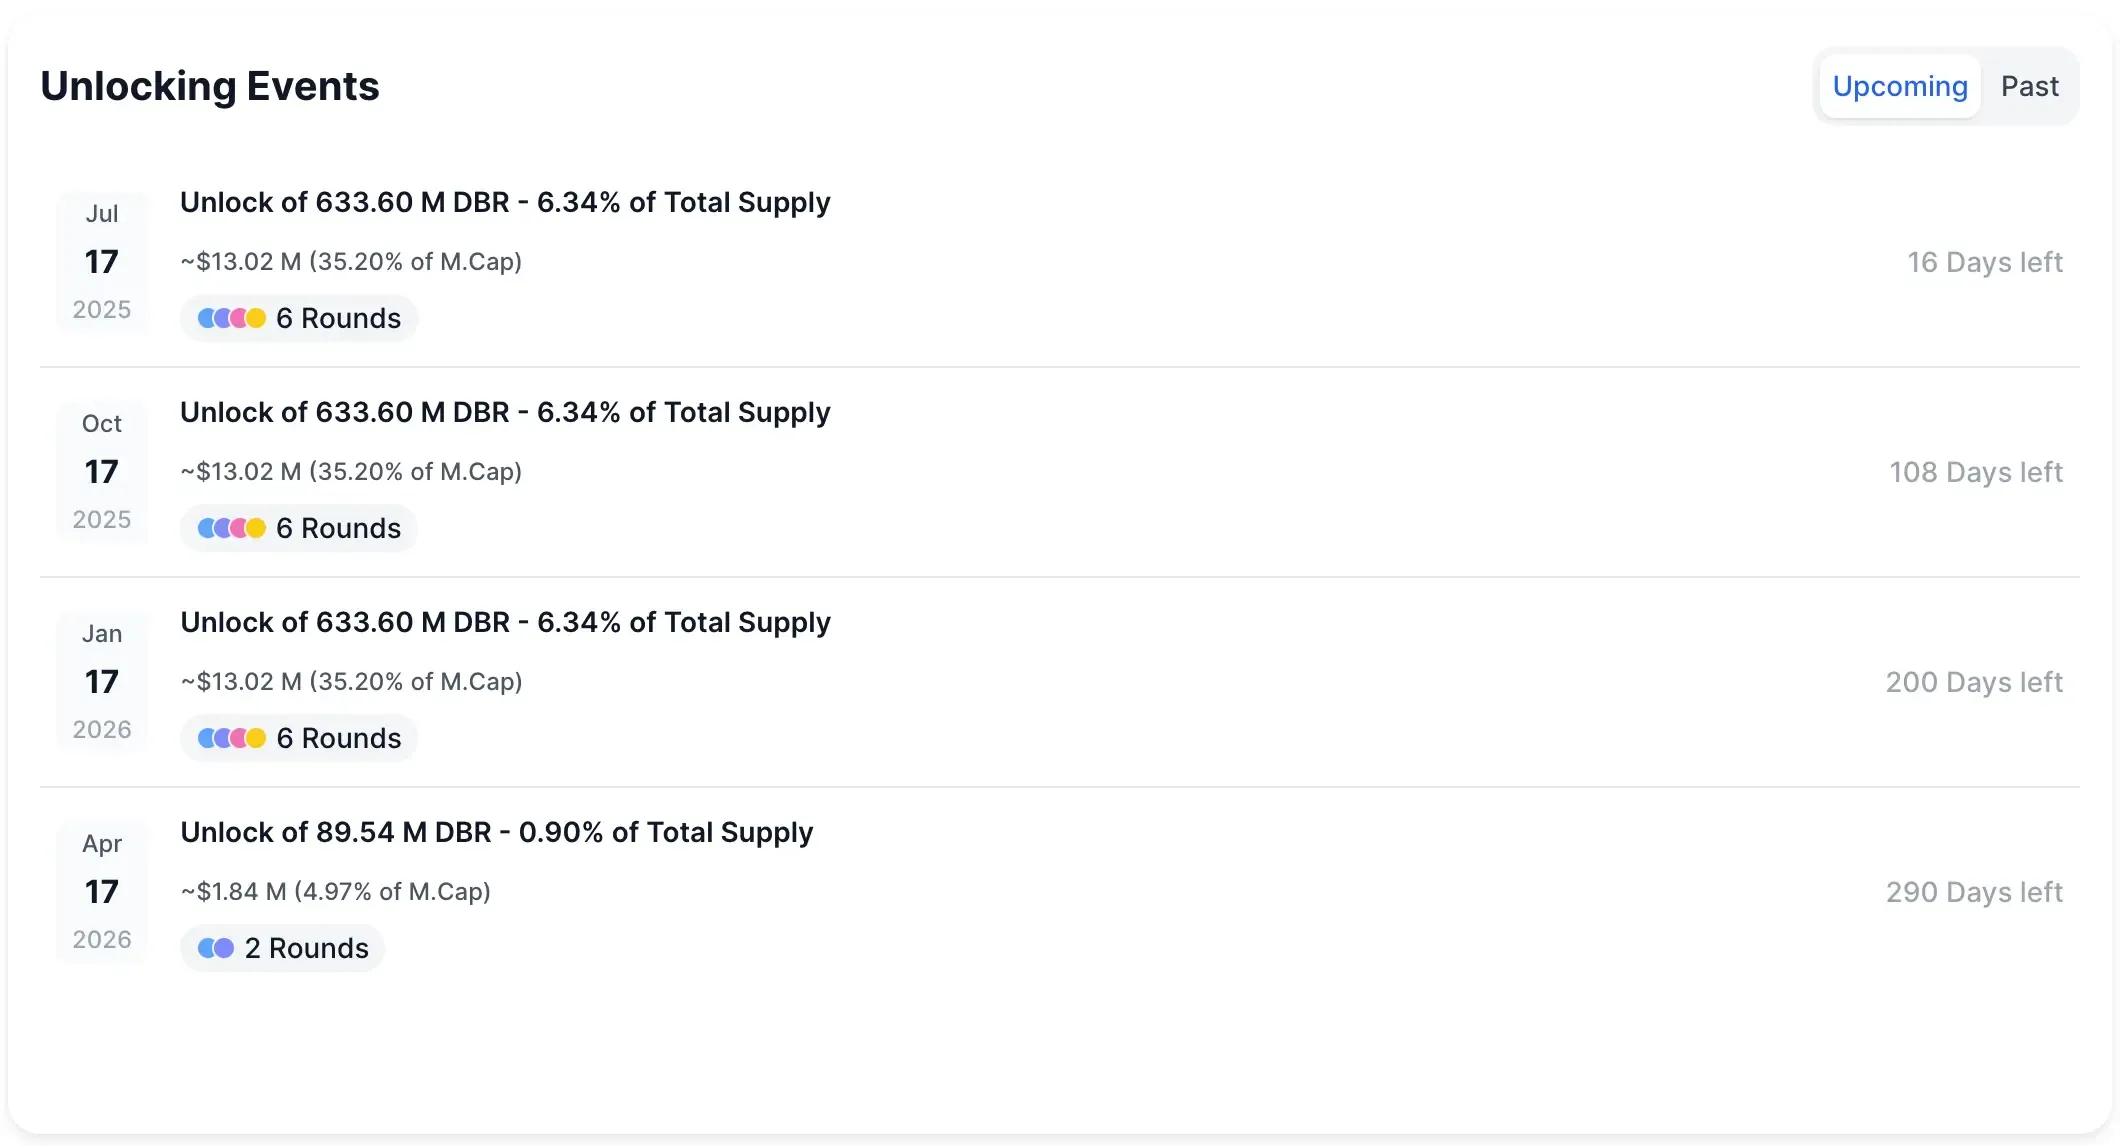Click the ~$1.84 M market cap value
The image size is (2120, 1146).
[x=335, y=892]
